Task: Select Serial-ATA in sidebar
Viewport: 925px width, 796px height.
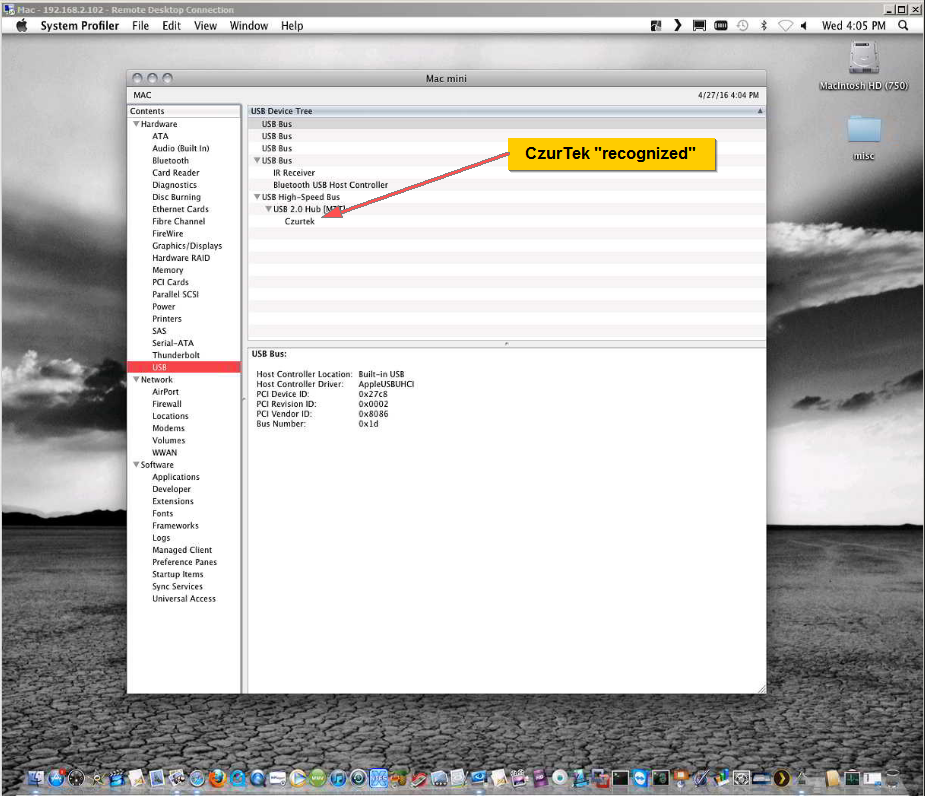Action: [x=173, y=343]
